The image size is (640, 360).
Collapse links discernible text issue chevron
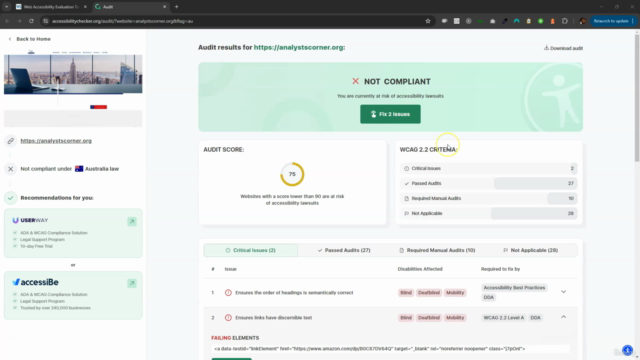[x=563, y=317]
